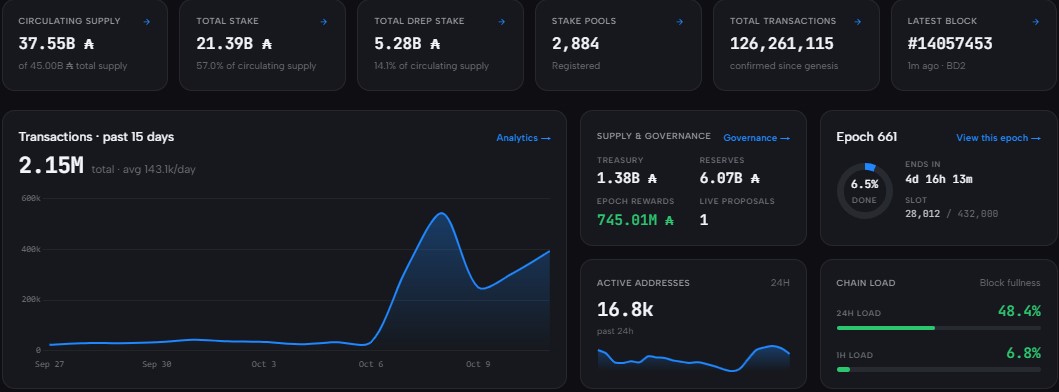Click the Treasury value 1.38B

point(627,178)
